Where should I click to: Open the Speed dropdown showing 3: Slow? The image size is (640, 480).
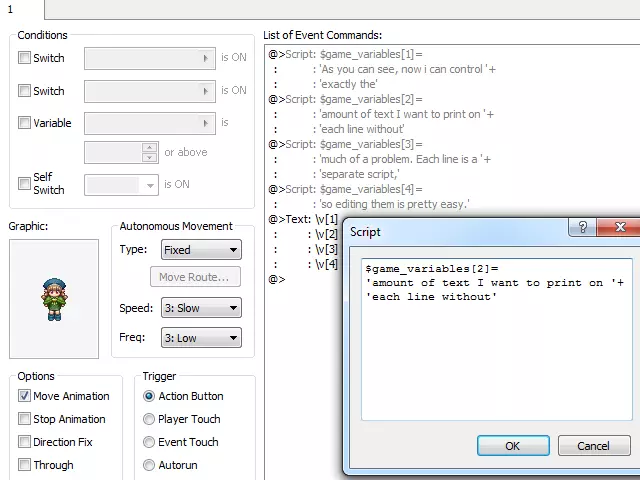click(201, 308)
